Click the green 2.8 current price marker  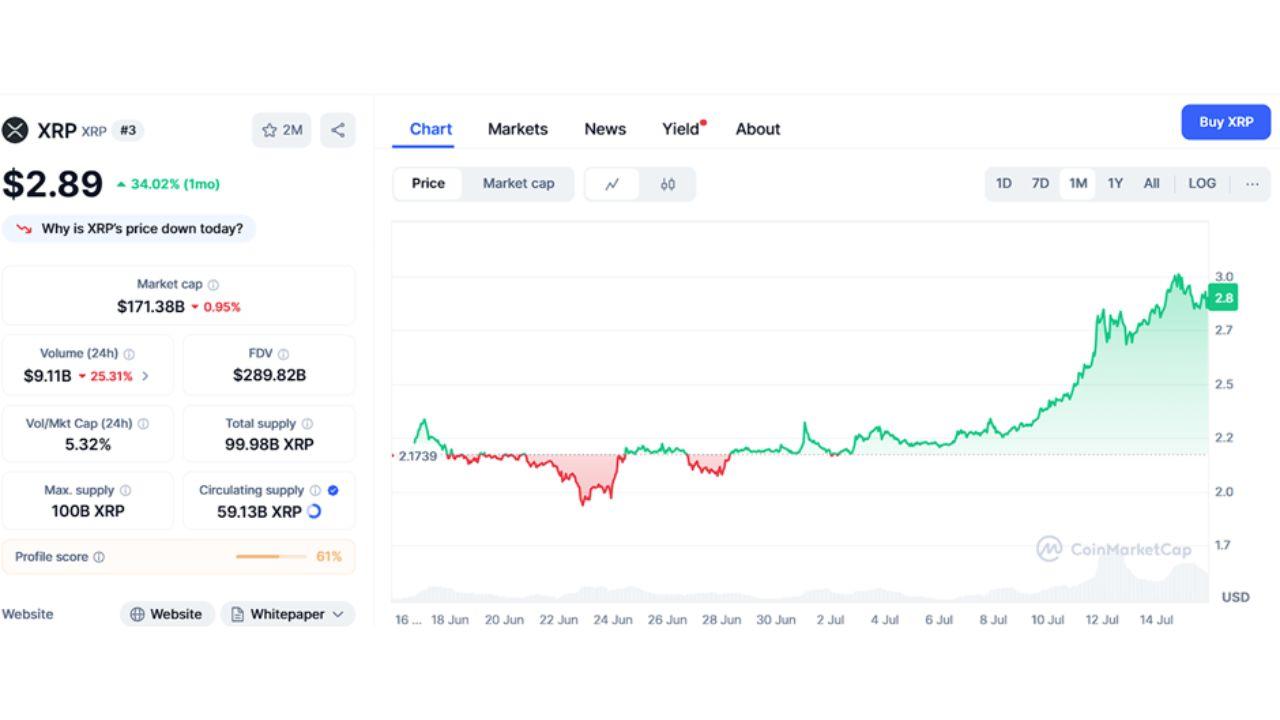pos(1223,298)
